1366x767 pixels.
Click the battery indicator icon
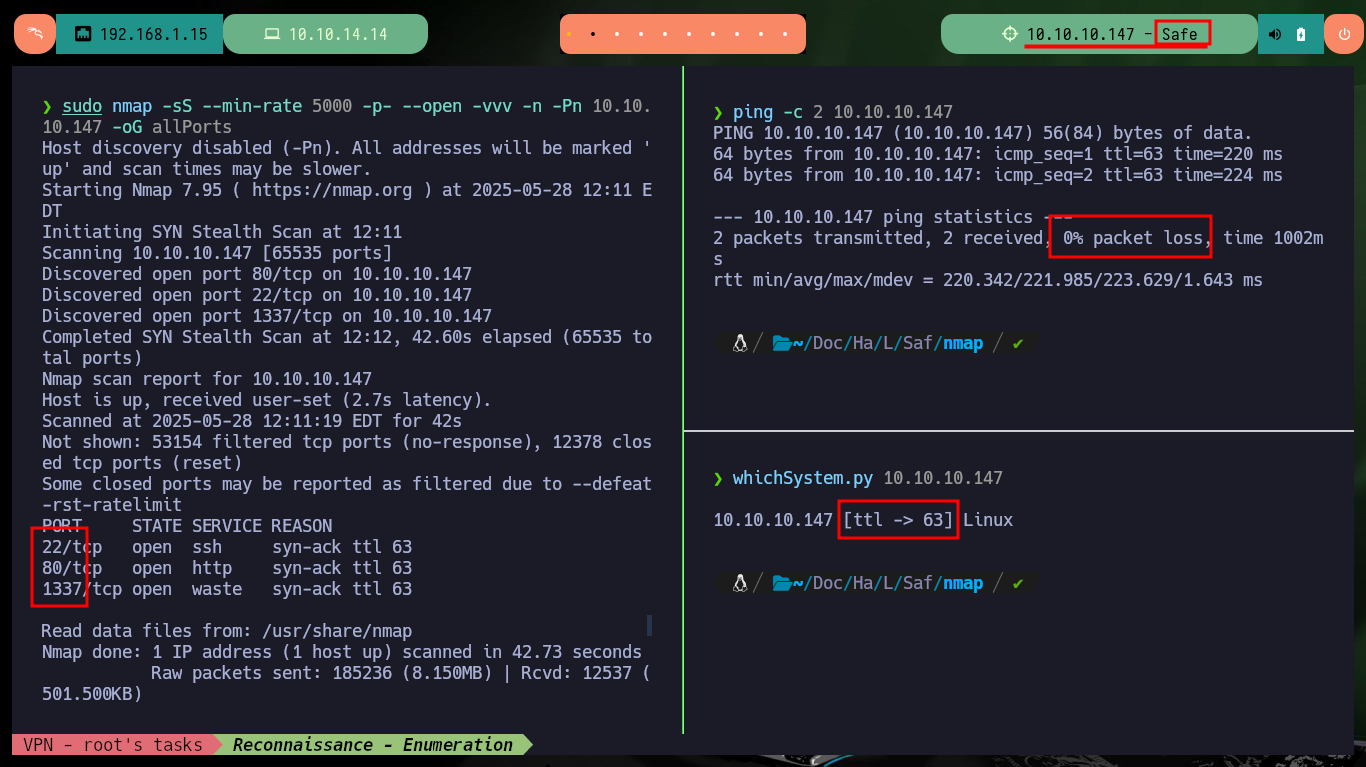pos(1301,34)
